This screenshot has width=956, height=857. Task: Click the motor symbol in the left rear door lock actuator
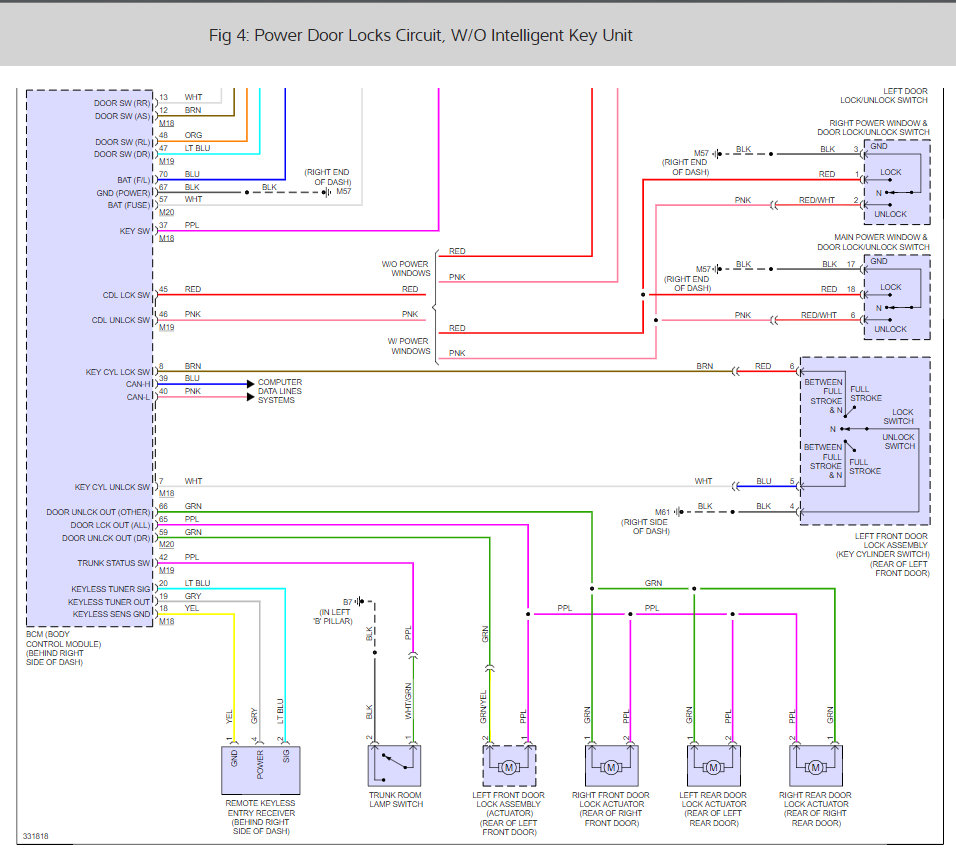tap(713, 767)
